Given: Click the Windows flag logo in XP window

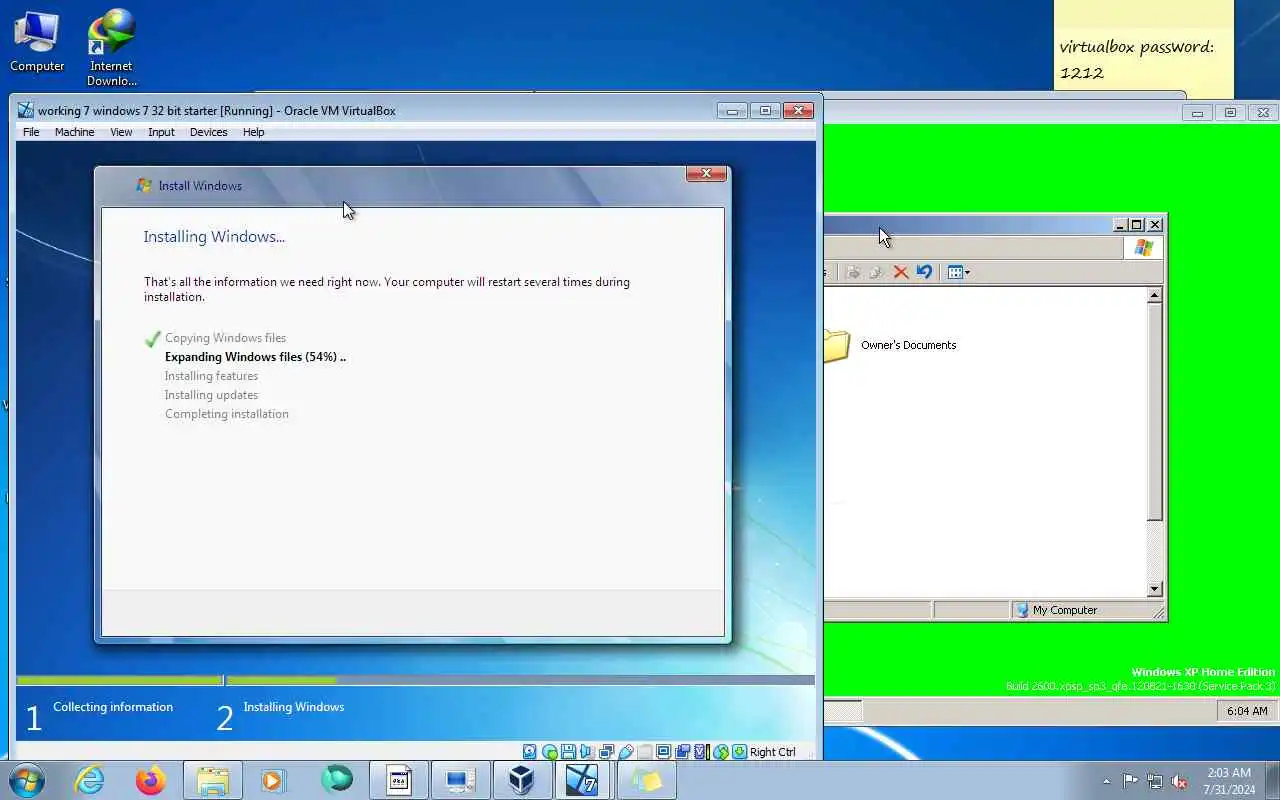Looking at the screenshot, I should coord(1144,248).
